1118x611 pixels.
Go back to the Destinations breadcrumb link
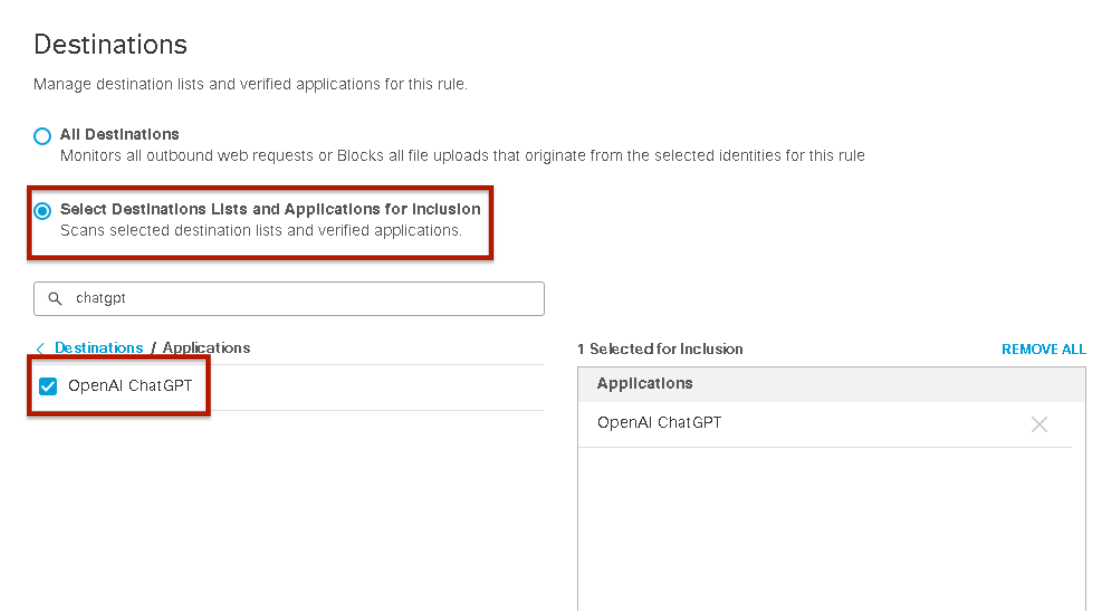pos(98,348)
